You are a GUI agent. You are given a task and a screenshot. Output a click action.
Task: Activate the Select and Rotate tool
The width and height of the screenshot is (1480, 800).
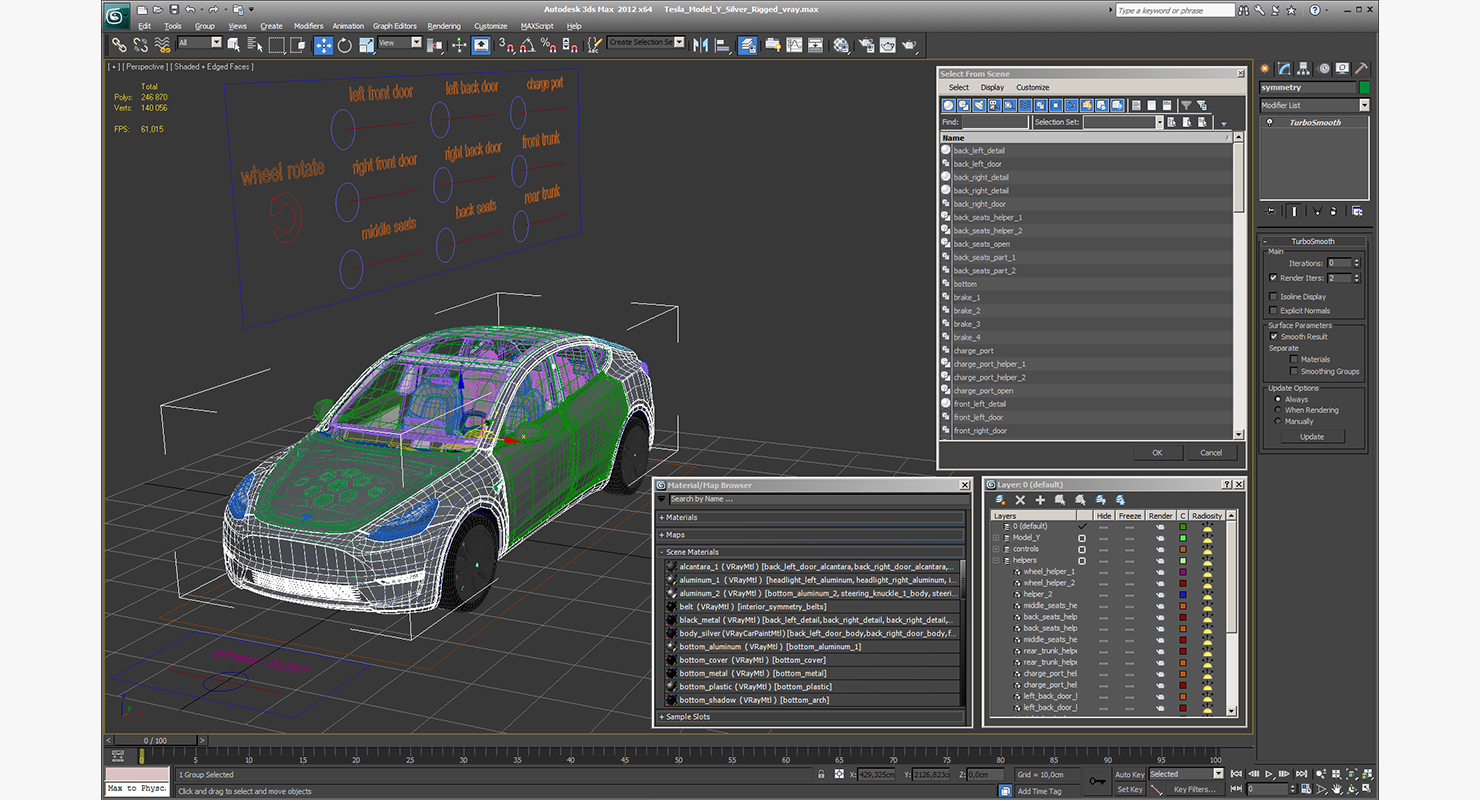tap(345, 45)
